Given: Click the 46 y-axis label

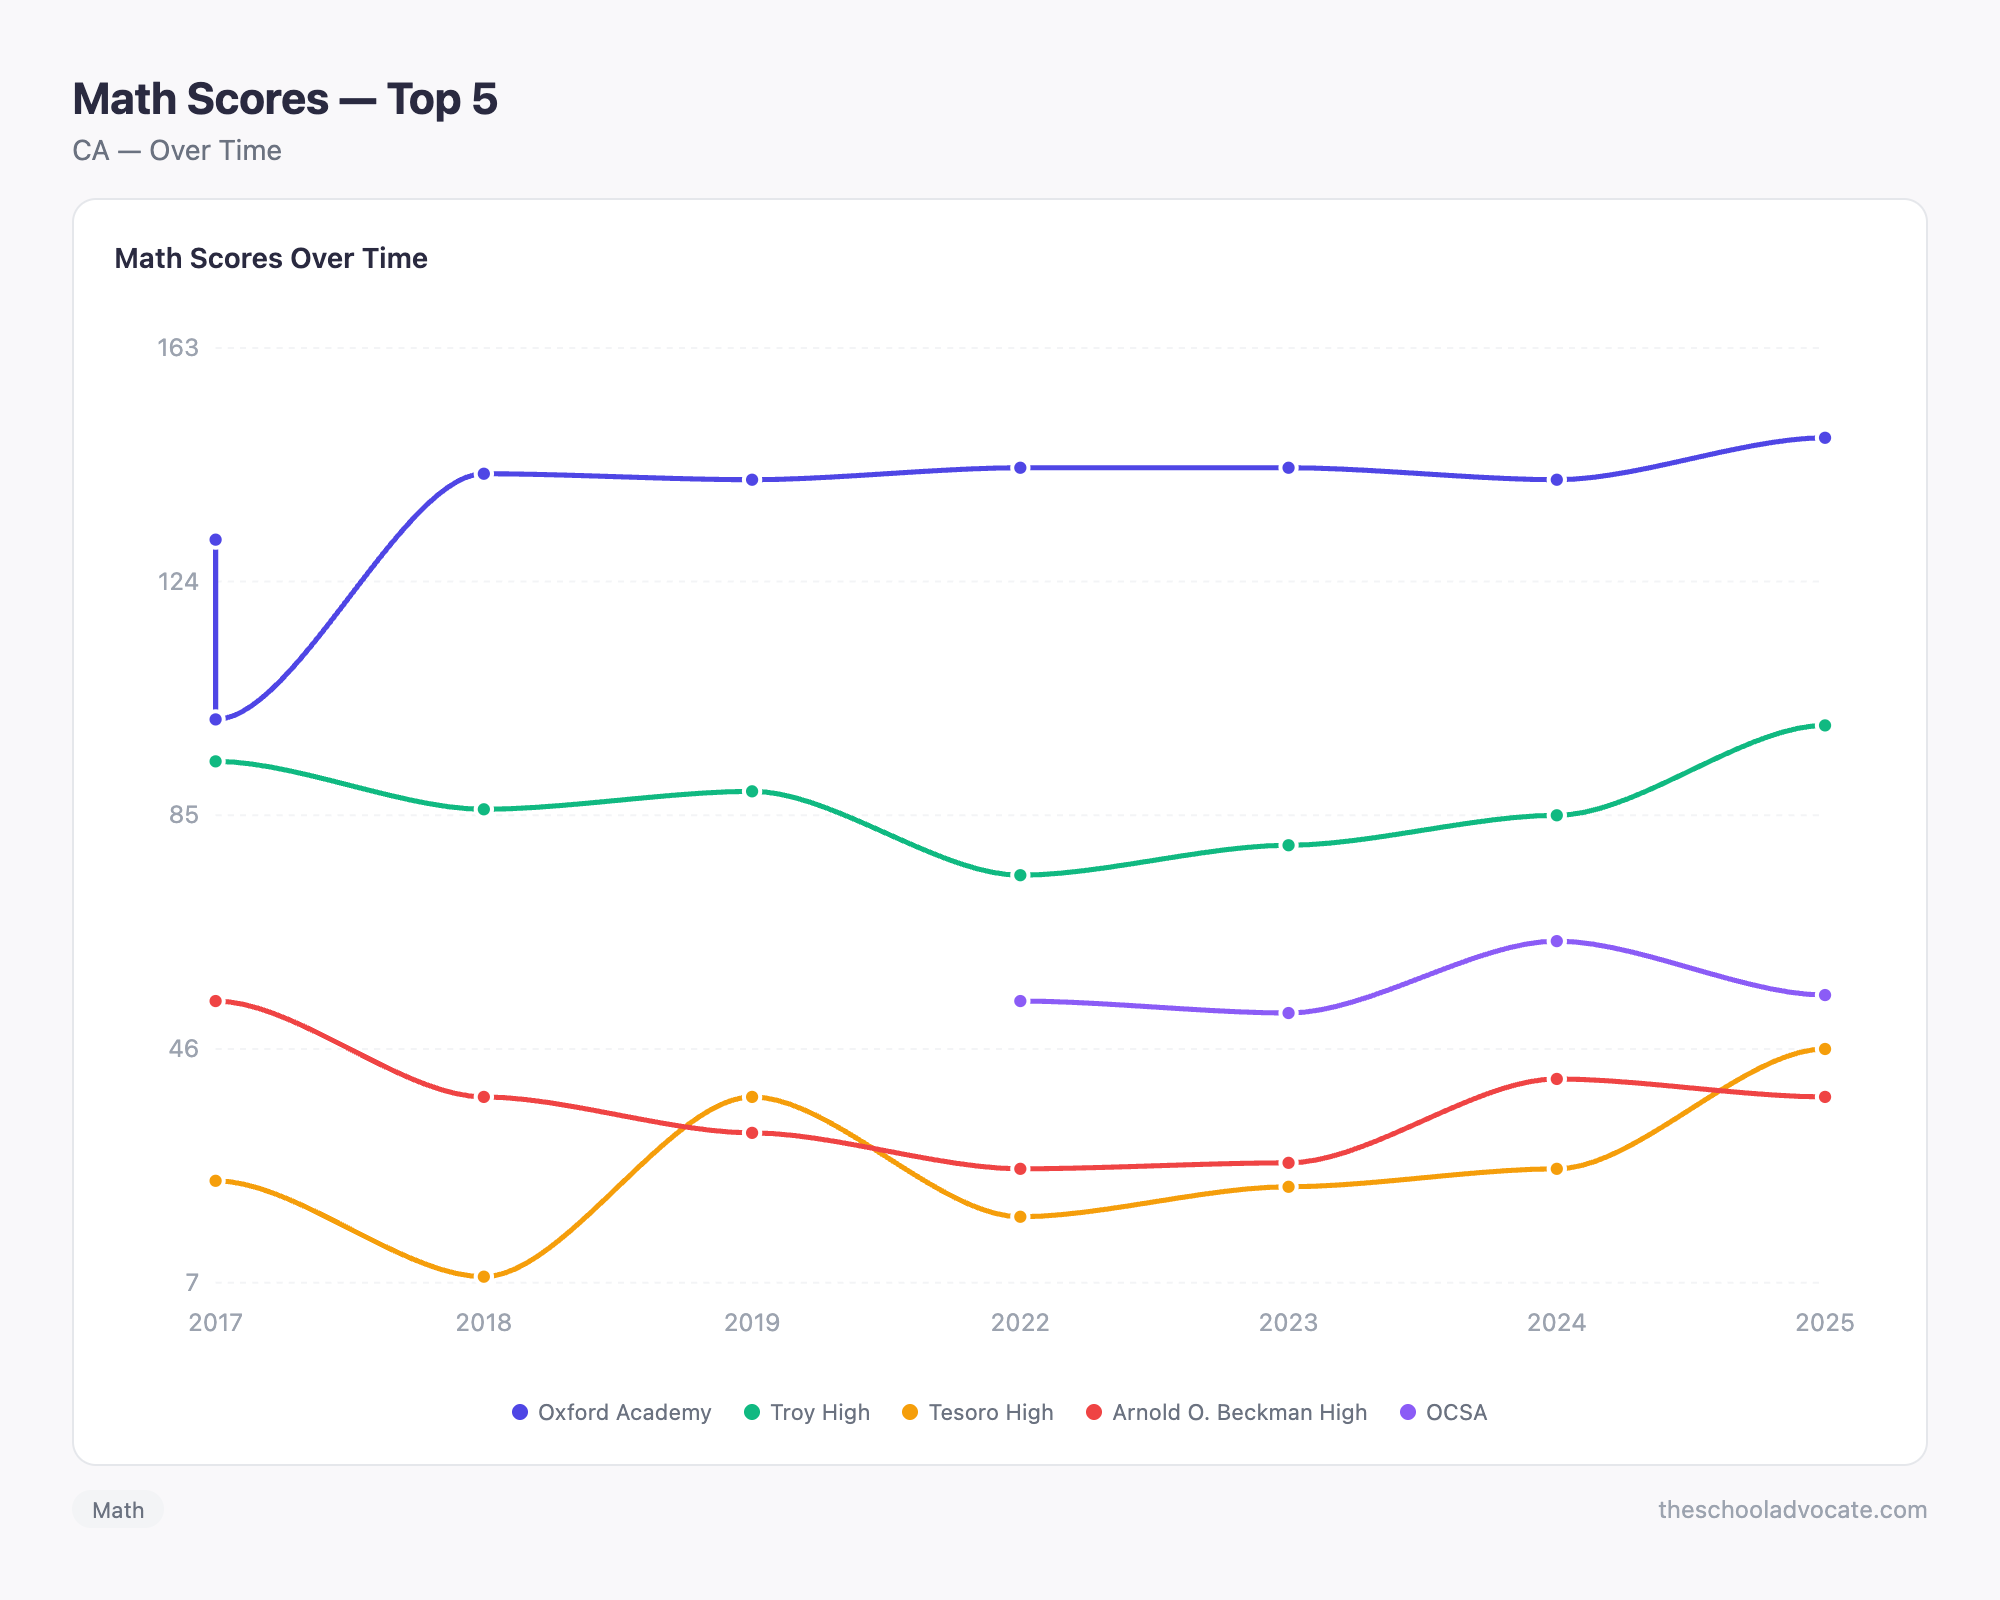Looking at the screenshot, I should [184, 1049].
